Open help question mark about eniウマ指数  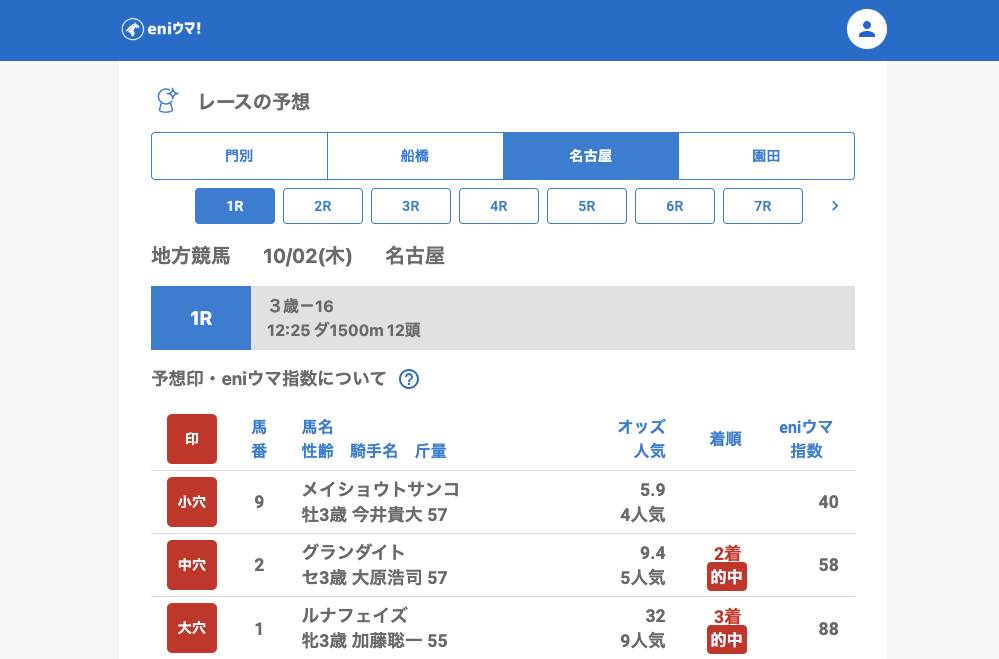tap(408, 379)
